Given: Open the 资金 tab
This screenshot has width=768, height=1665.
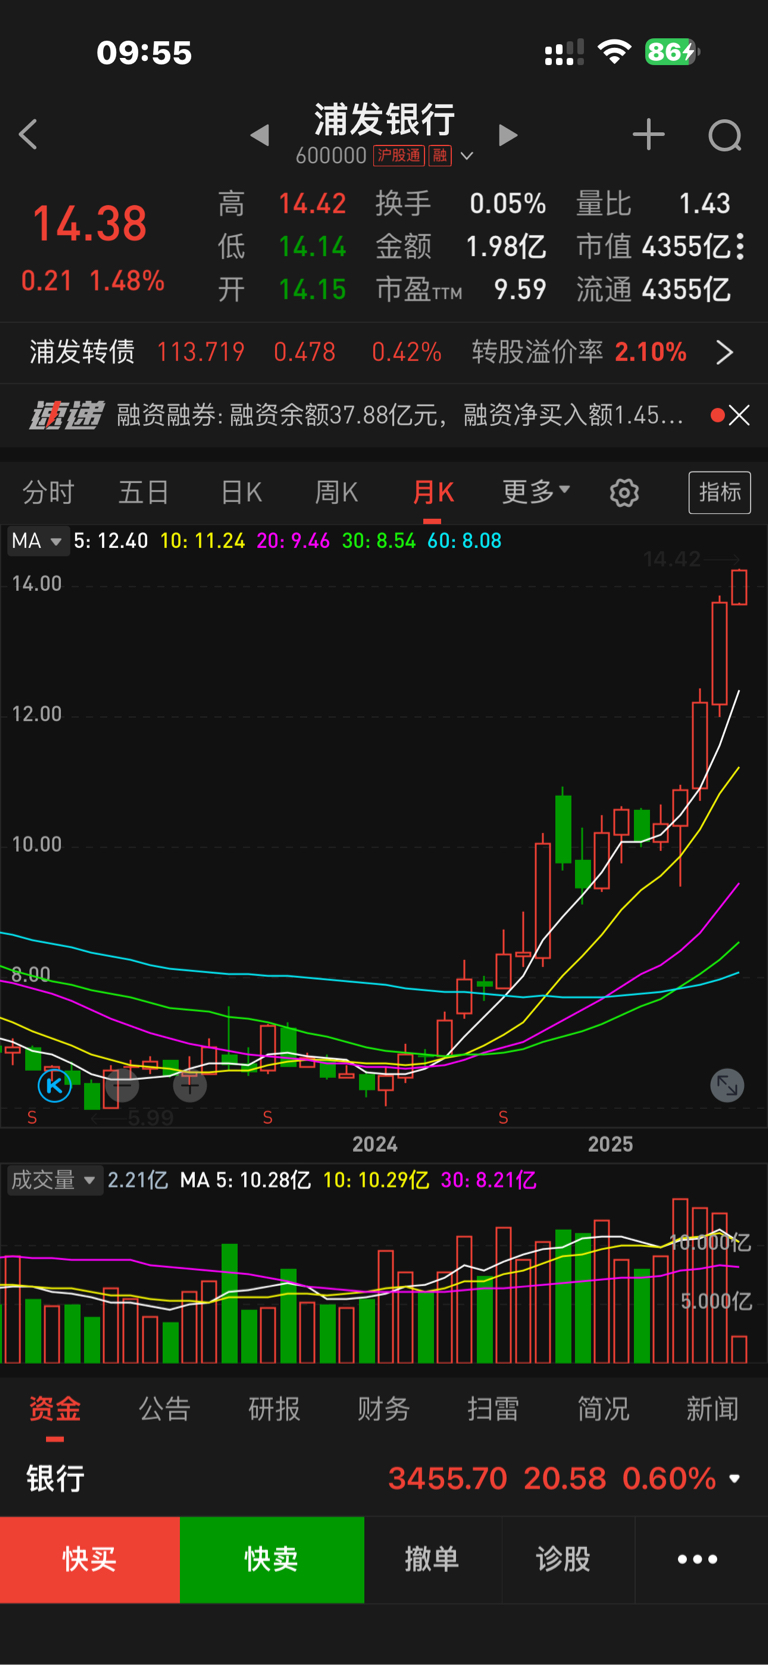Looking at the screenshot, I should (x=54, y=1409).
